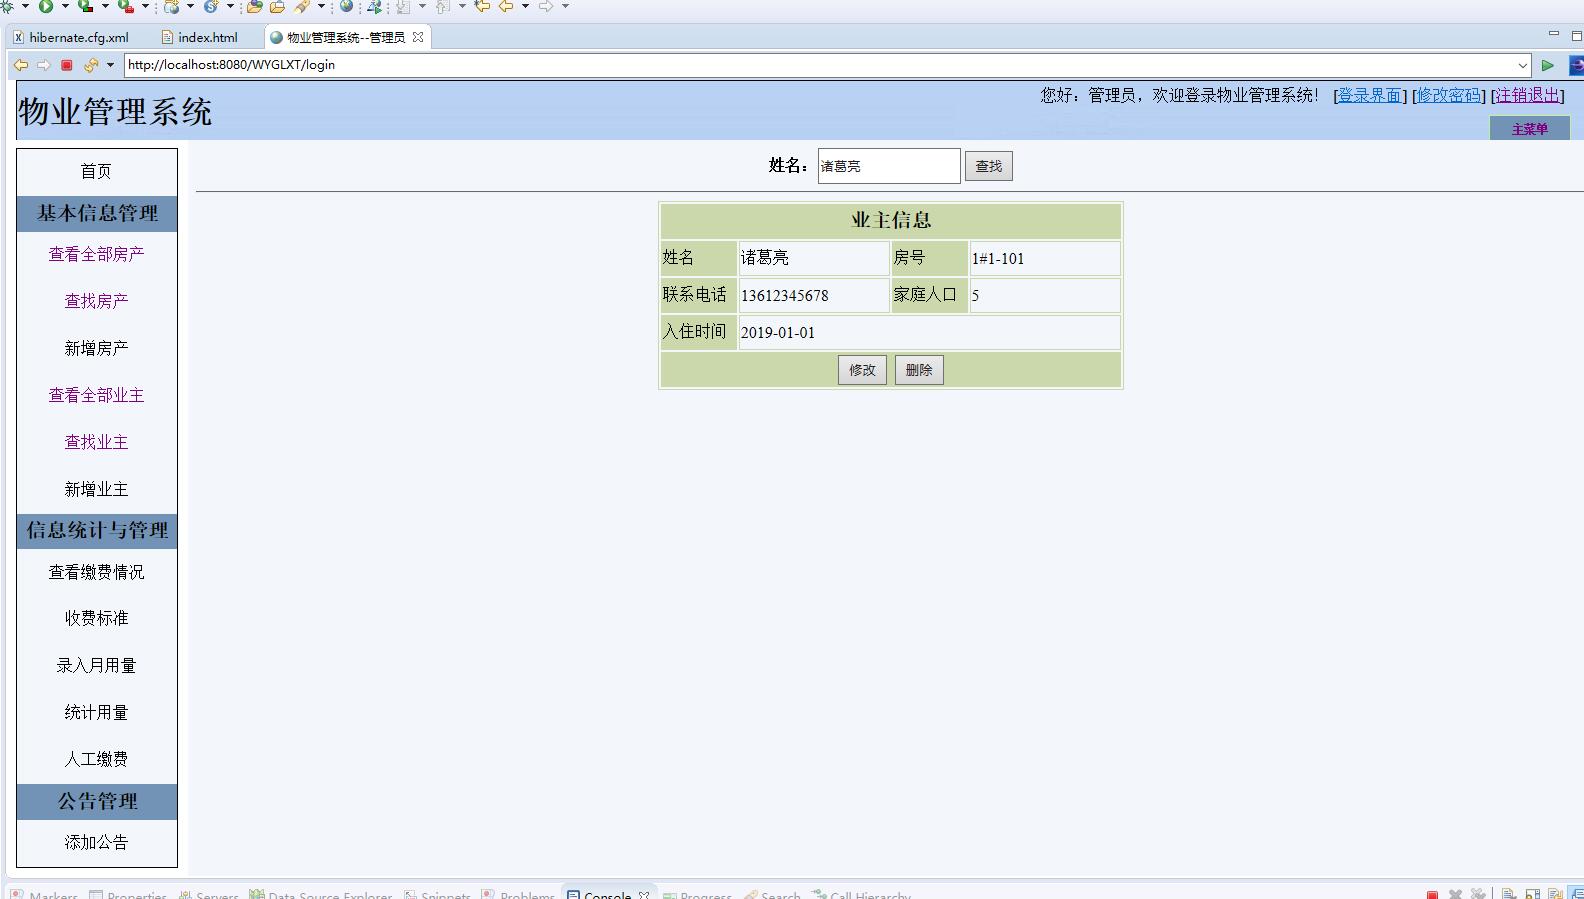This screenshot has width=1584, height=899.
Task: Click phone number 13612345678 field
Action: tap(814, 295)
